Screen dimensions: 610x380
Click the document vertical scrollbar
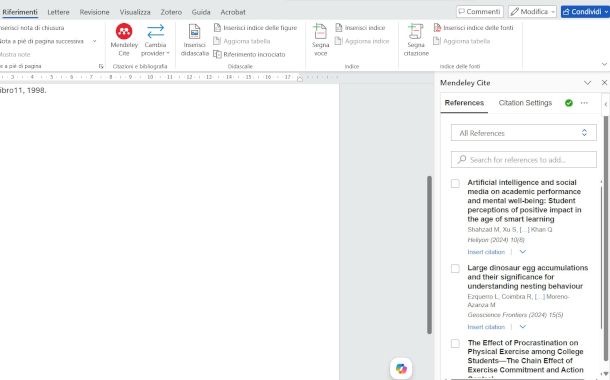pos(429,255)
